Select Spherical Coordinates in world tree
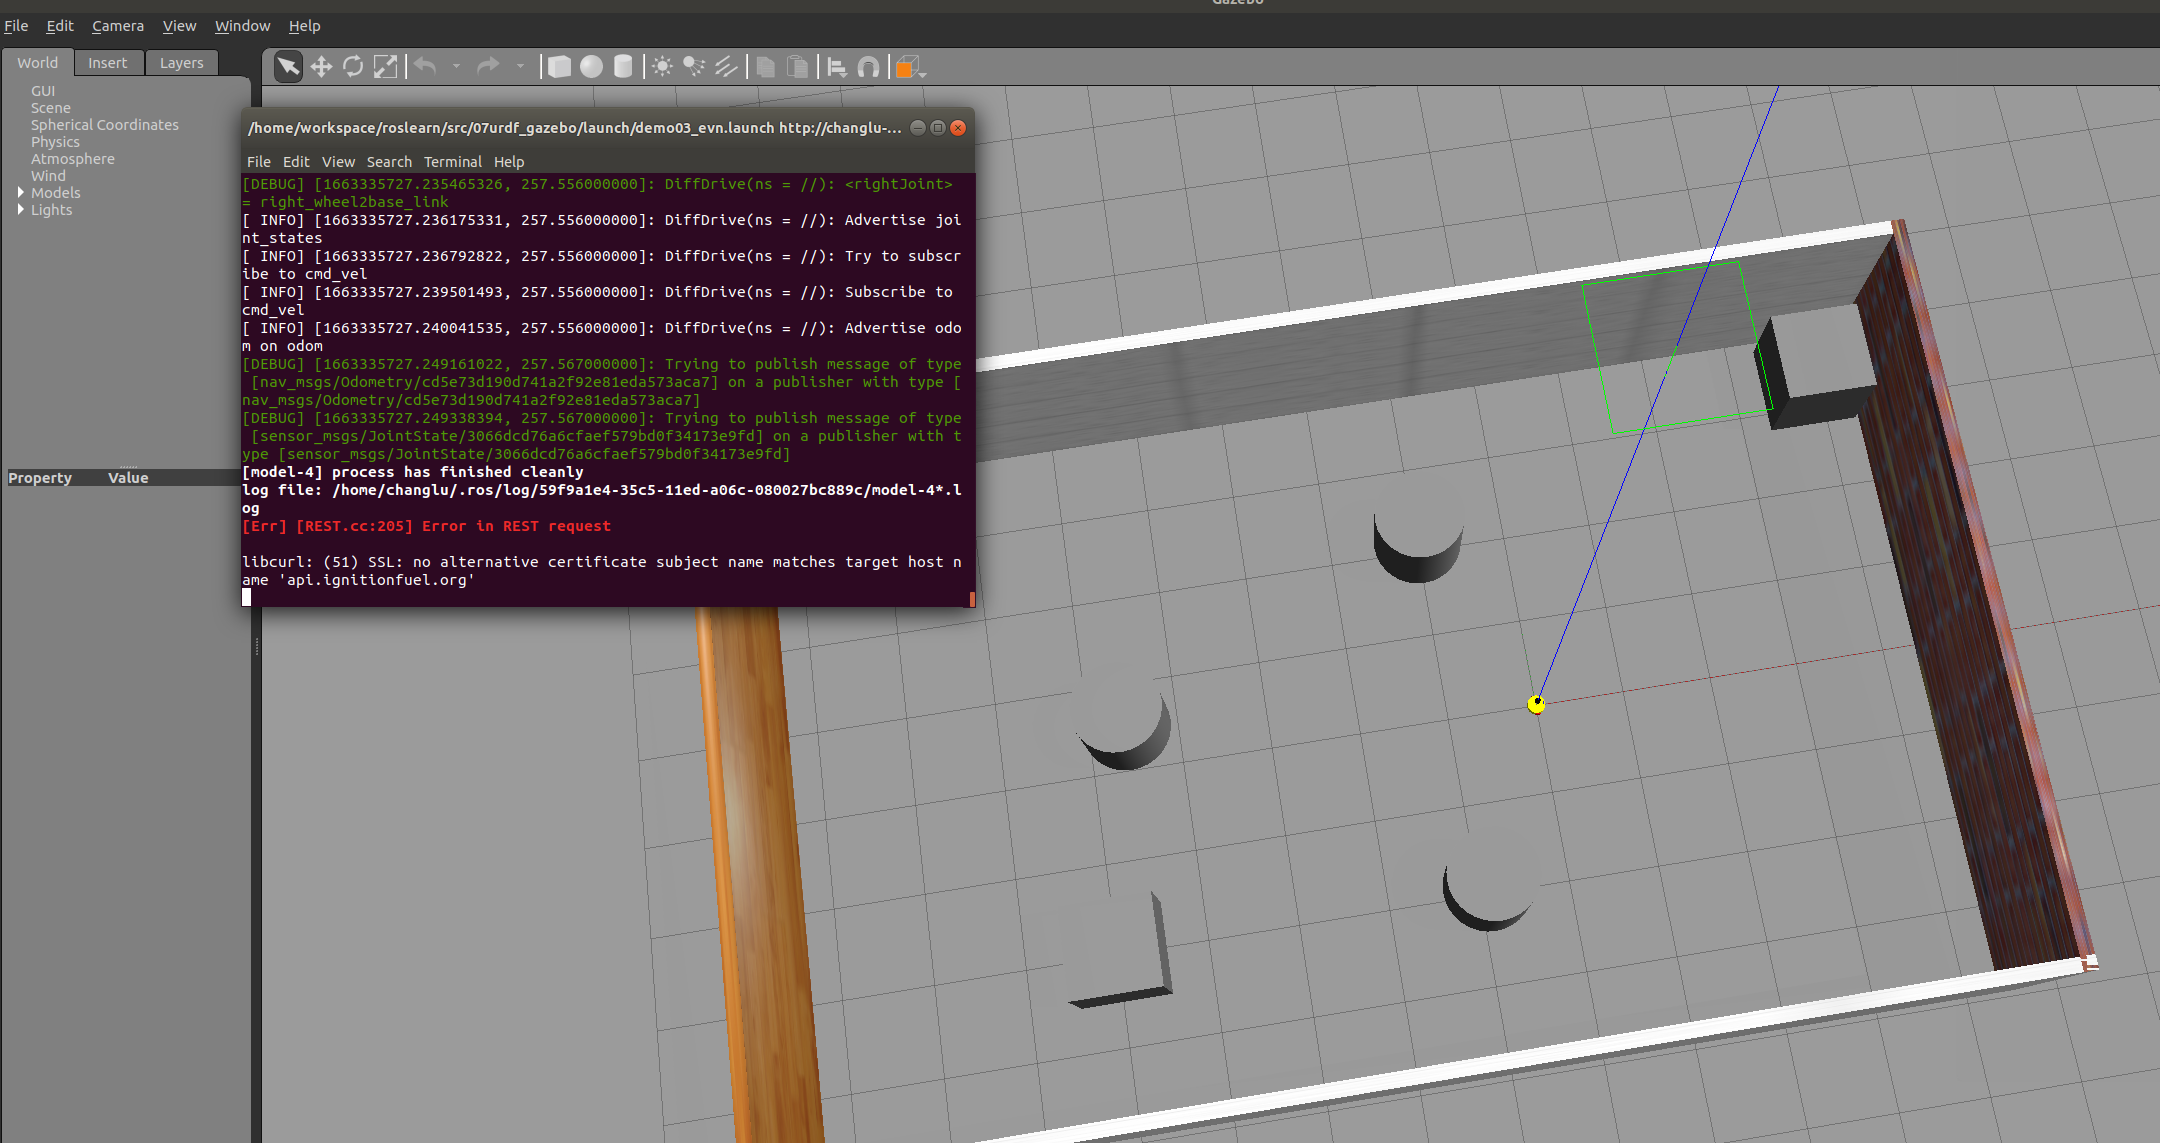2160x1143 pixels. pyautogui.click(x=105, y=125)
